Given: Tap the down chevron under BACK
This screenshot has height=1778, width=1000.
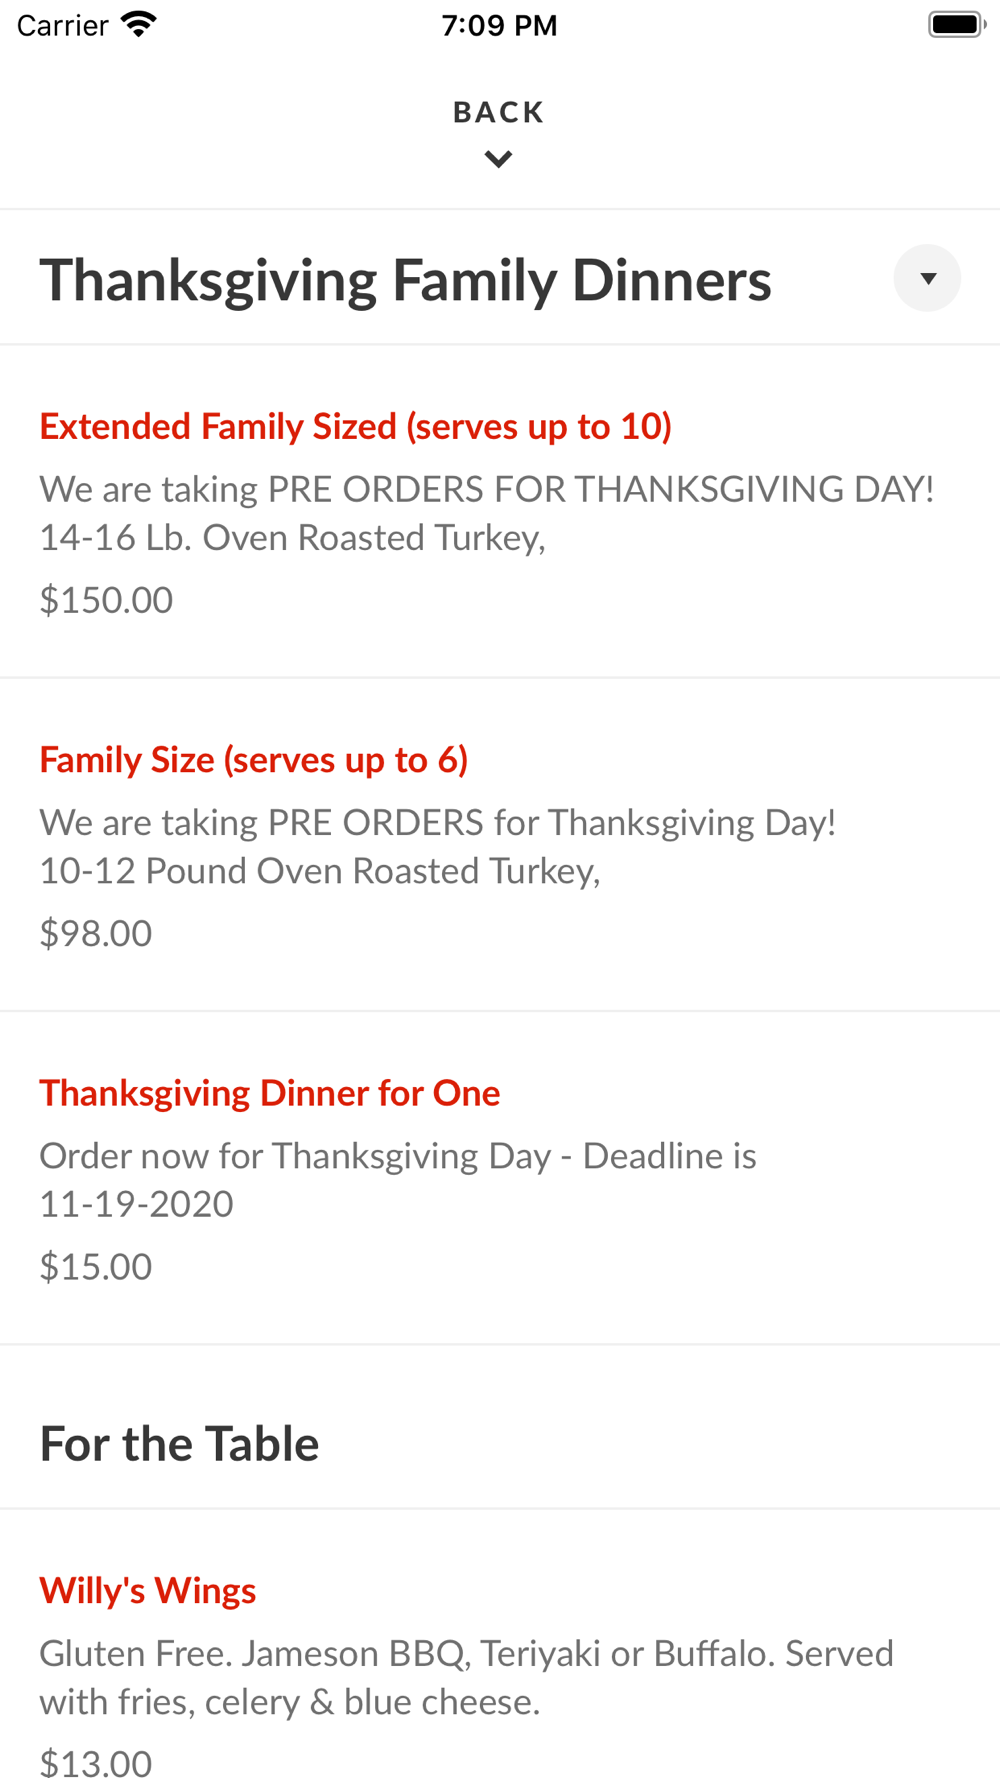Looking at the screenshot, I should (x=498, y=159).
